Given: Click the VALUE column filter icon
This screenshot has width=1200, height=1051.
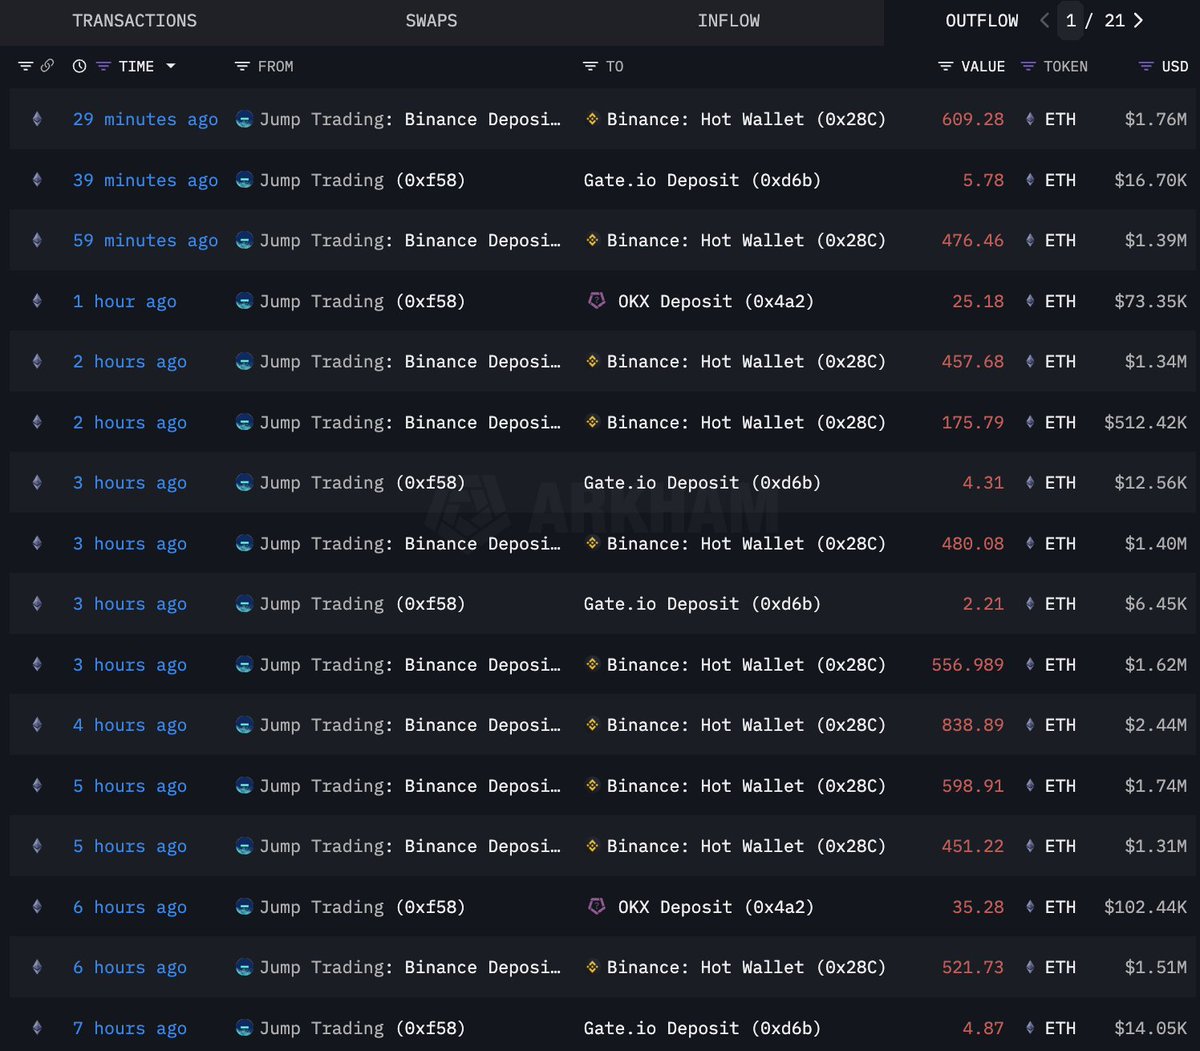Looking at the screenshot, I should coord(945,66).
